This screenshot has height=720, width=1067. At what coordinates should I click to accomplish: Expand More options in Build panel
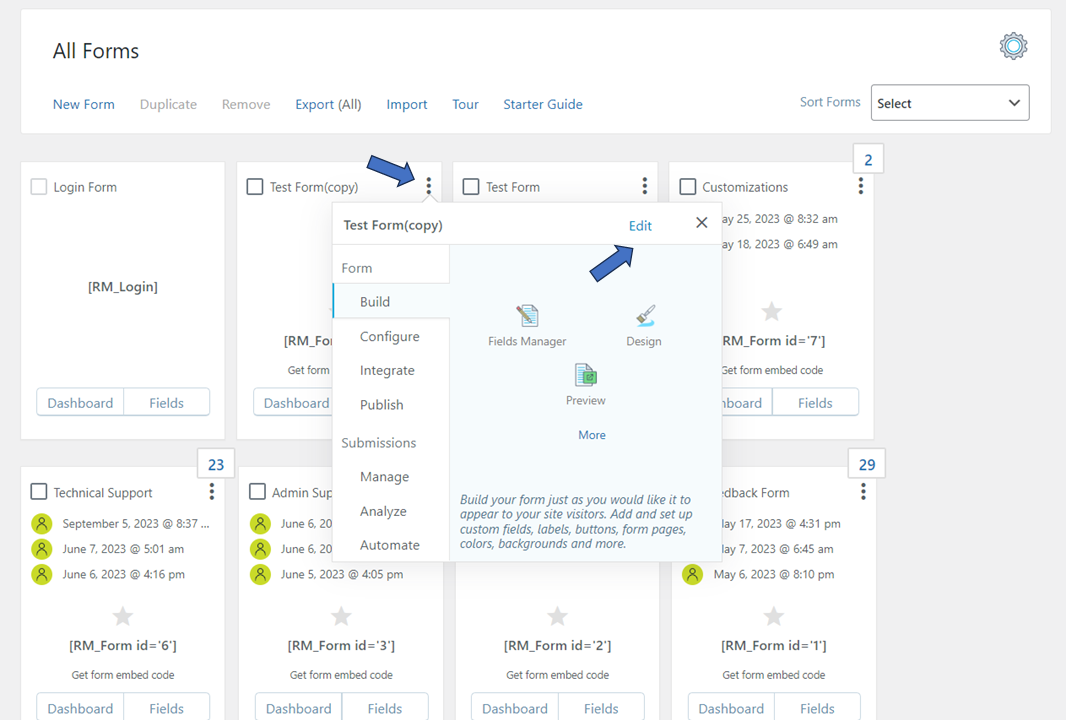tap(592, 435)
